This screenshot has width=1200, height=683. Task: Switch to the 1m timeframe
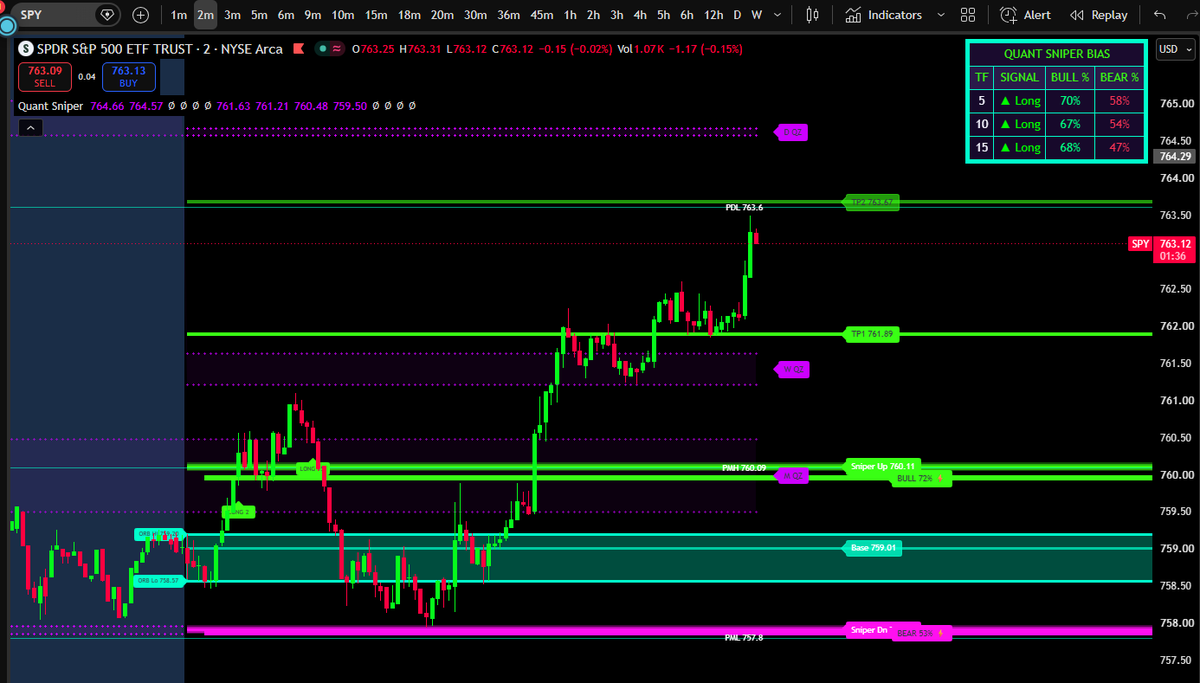178,15
